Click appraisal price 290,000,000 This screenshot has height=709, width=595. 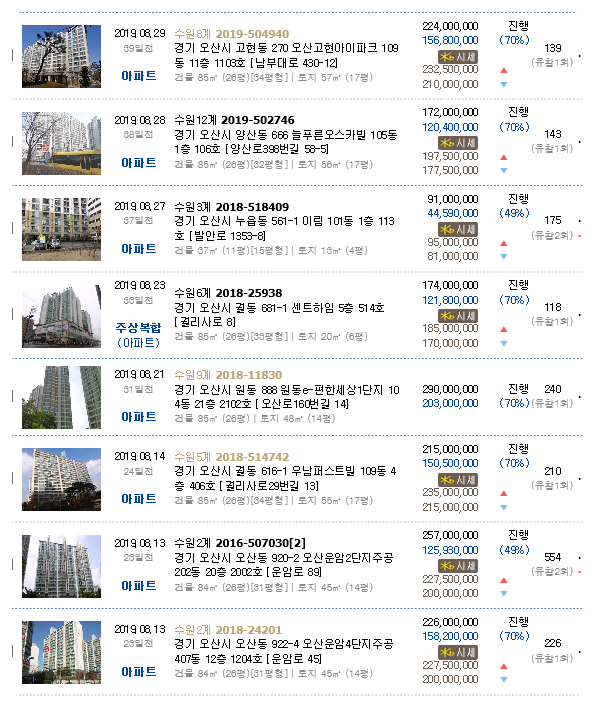click(x=450, y=389)
